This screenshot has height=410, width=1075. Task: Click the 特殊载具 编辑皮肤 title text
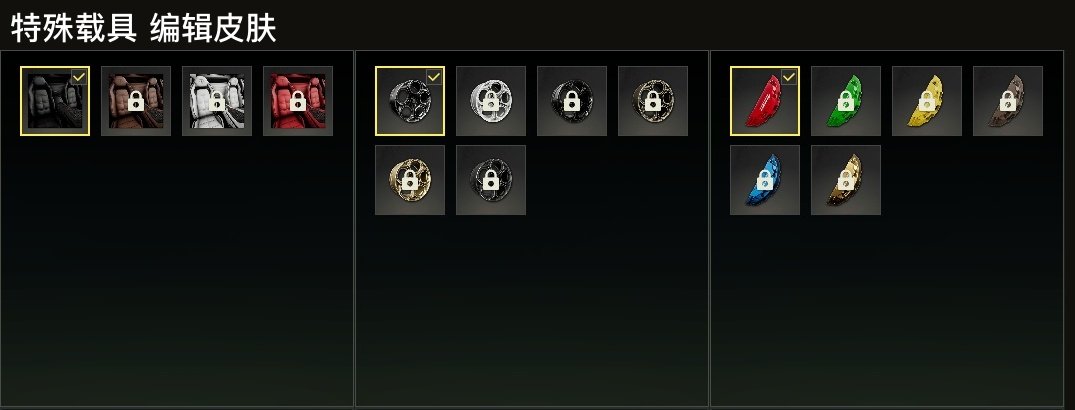pos(143,29)
